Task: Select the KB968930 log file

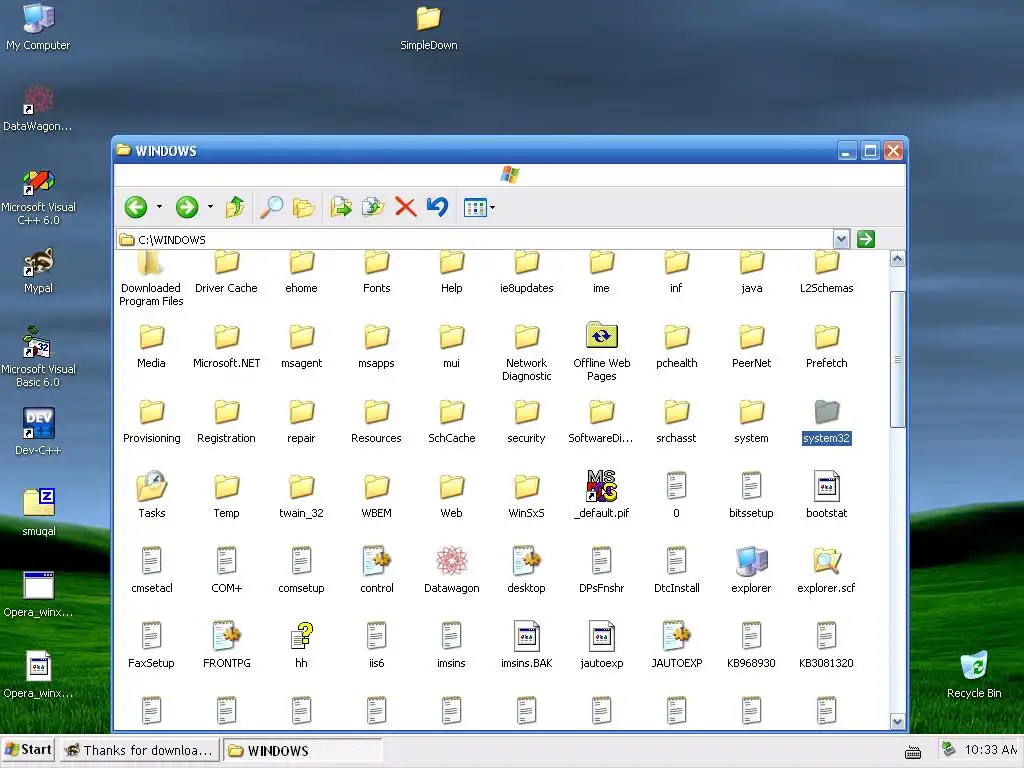Action: (x=751, y=645)
